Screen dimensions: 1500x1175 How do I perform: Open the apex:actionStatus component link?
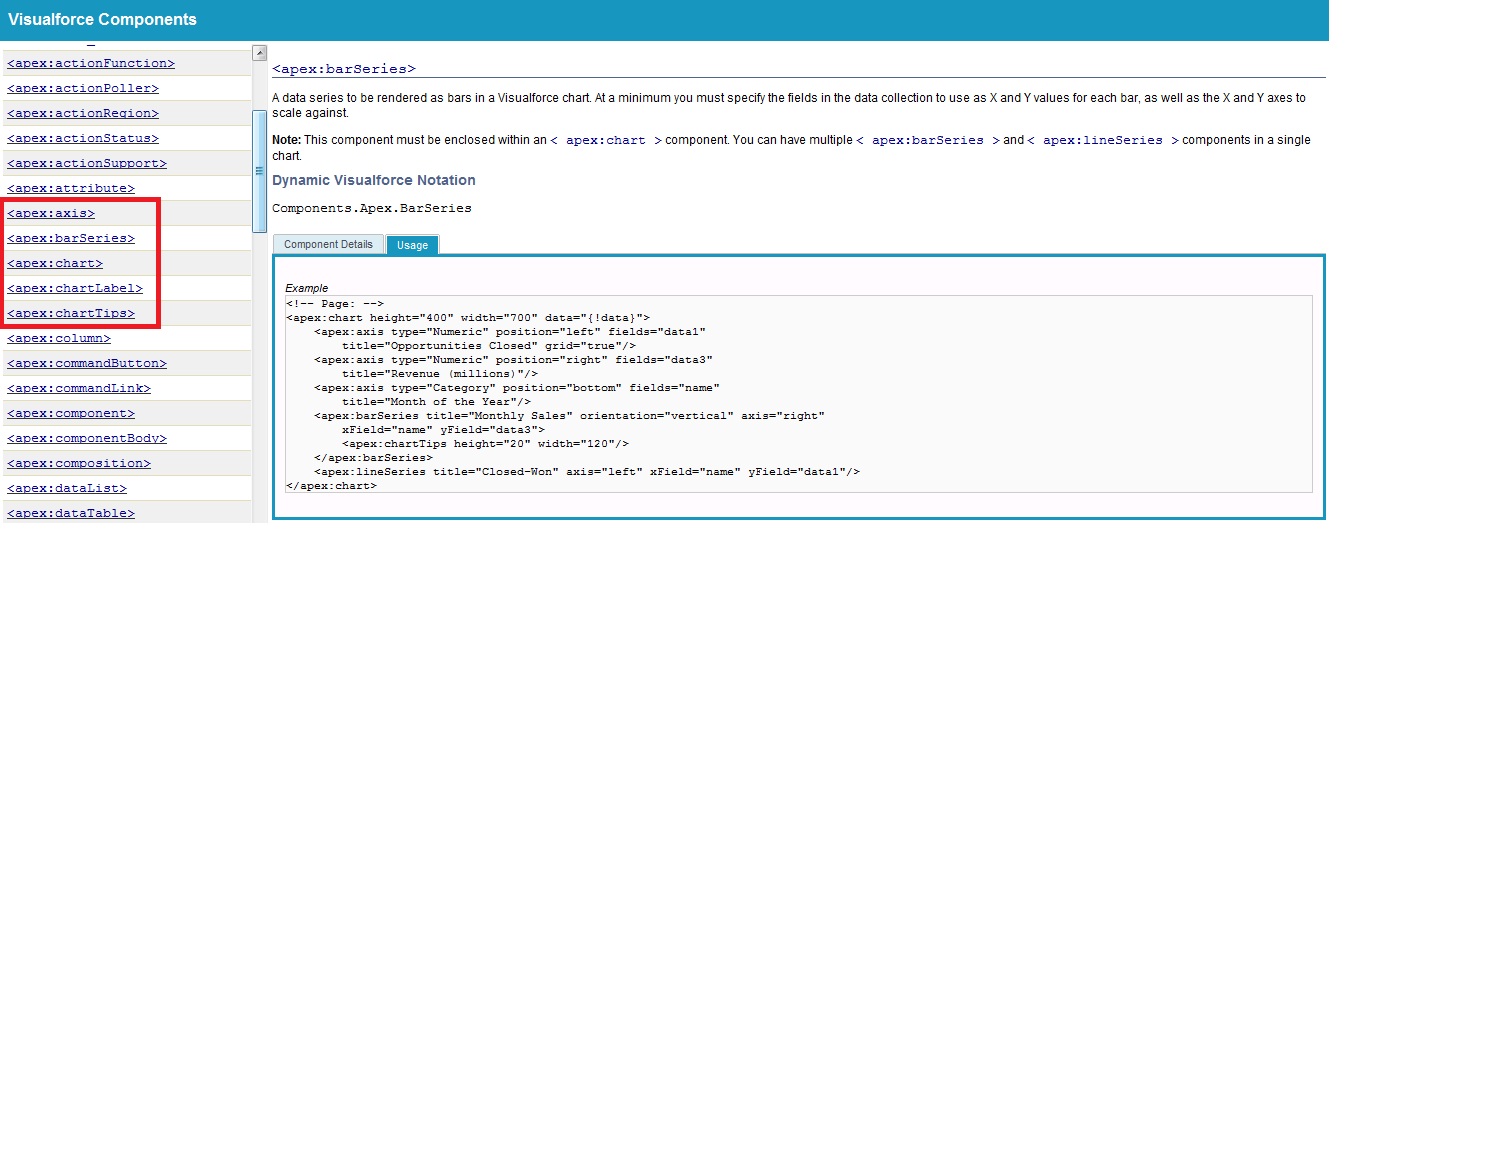pos(83,138)
